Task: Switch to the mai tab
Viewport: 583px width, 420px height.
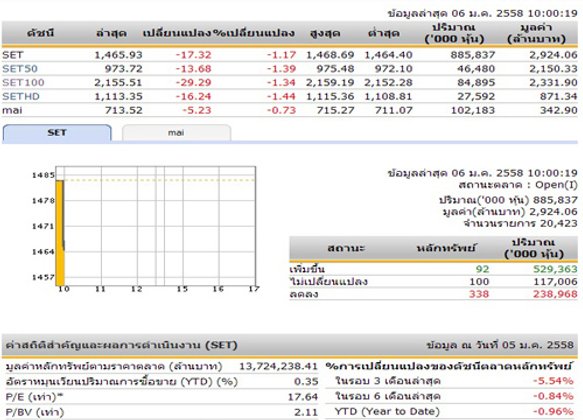Action: 176,133
